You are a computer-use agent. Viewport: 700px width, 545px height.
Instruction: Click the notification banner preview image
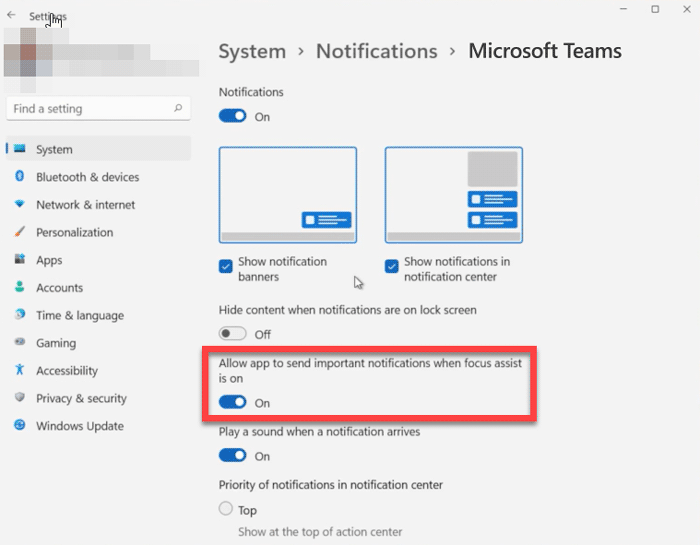click(x=288, y=195)
